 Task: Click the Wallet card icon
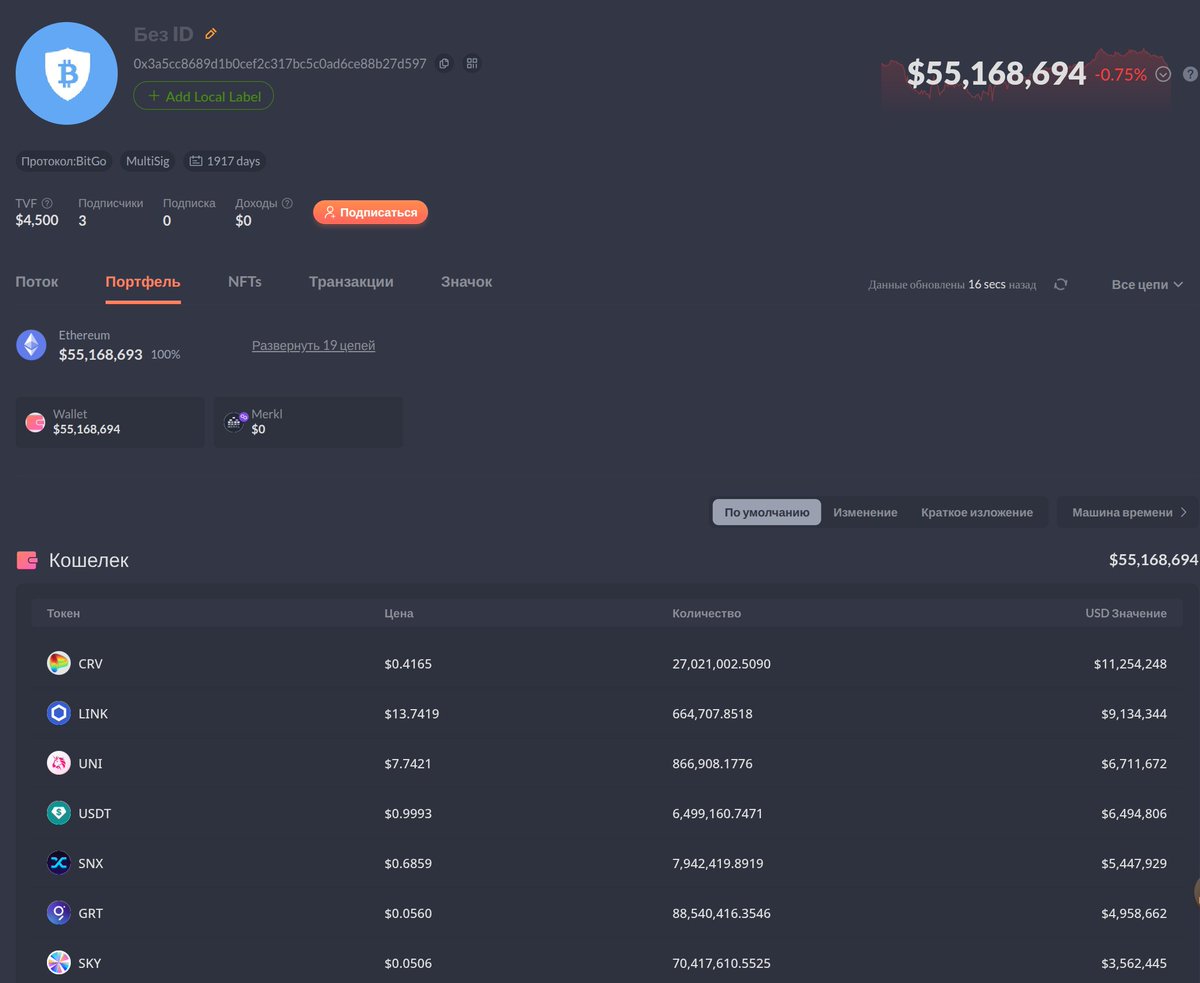[35, 422]
